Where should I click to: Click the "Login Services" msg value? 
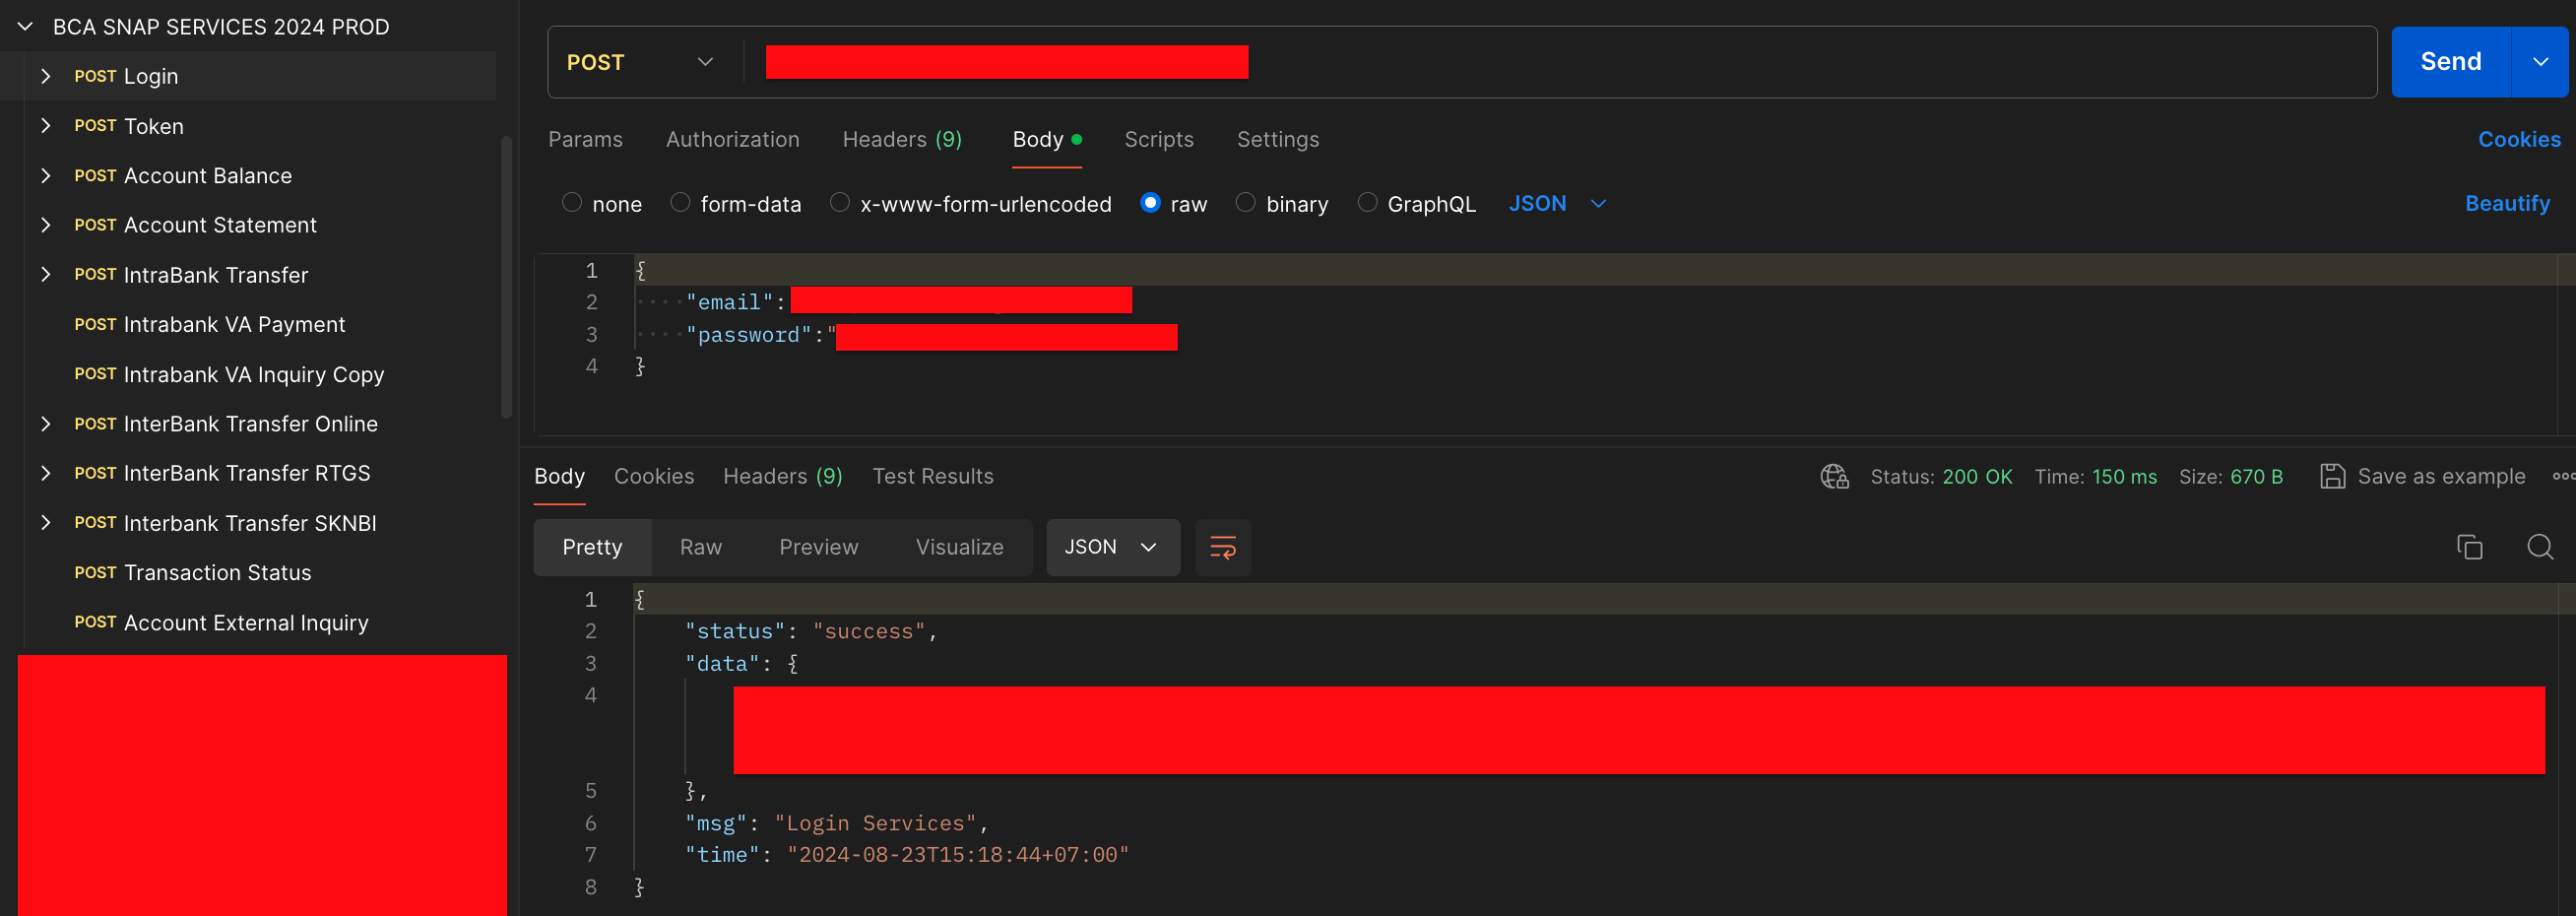pyautogui.click(x=875, y=823)
